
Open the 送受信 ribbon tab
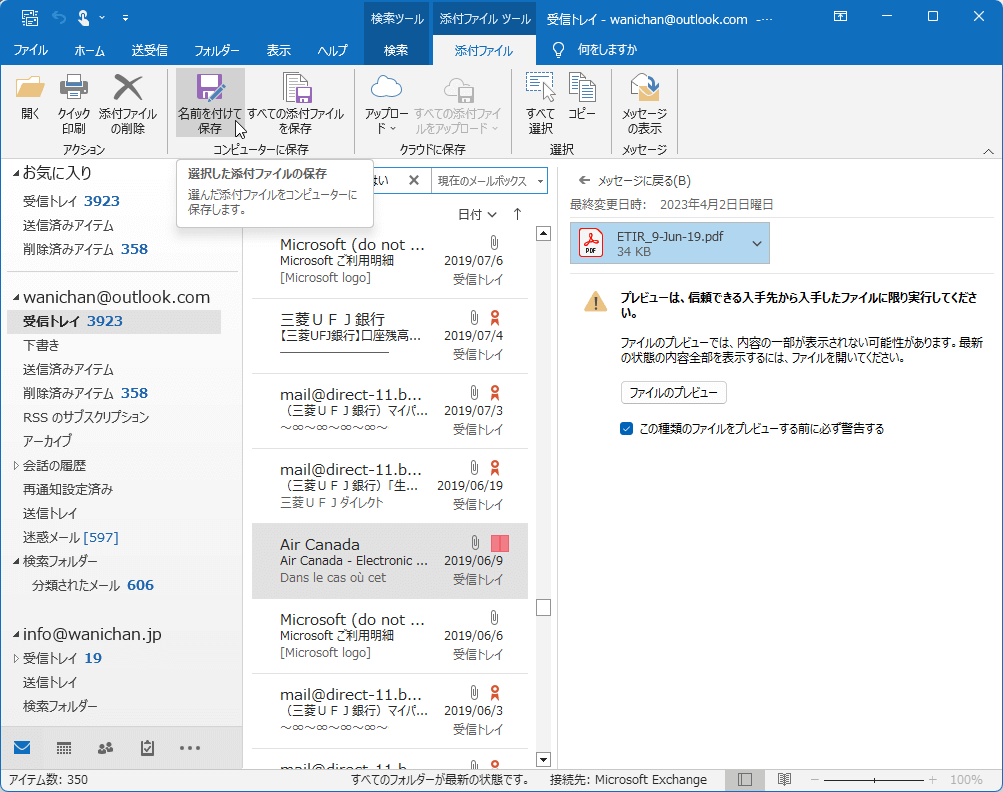click(150, 51)
